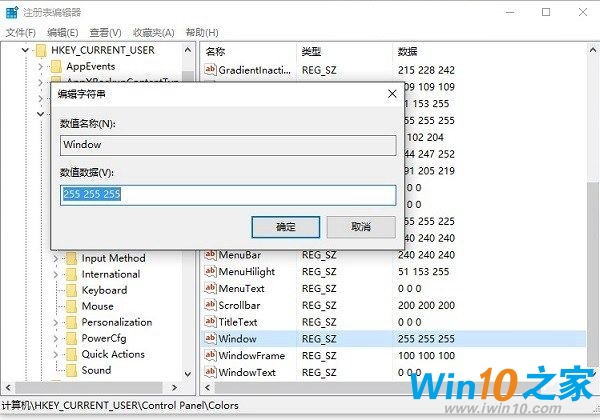
Task: Select the Scrollbar value name
Action: [x=239, y=305]
